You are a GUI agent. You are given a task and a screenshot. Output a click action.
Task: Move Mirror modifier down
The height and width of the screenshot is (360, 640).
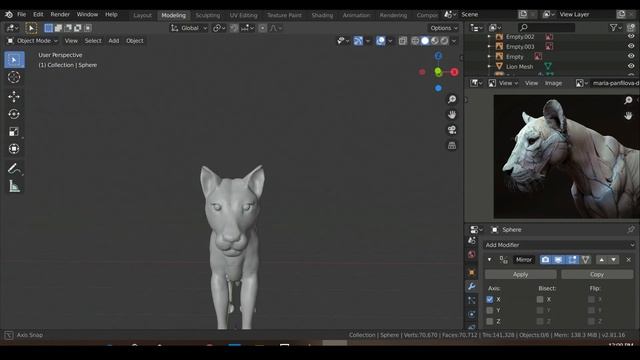(x=613, y=260)
